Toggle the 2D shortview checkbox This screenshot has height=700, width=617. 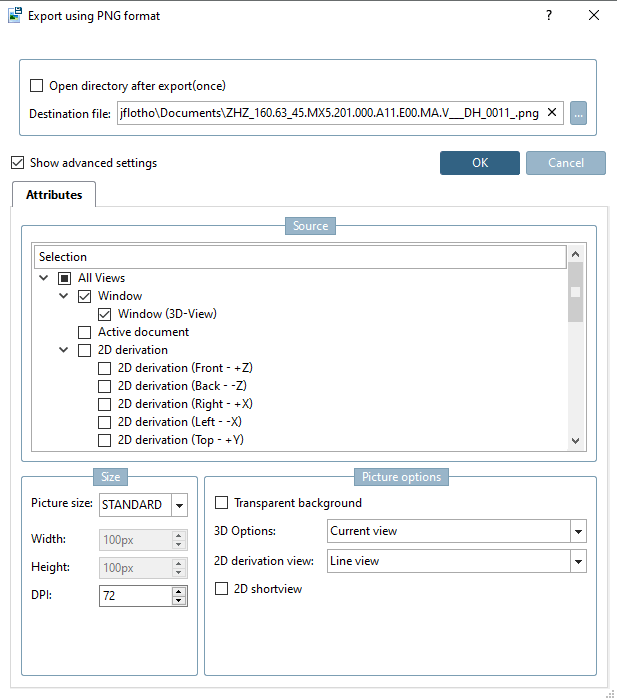tap(222, 589)
